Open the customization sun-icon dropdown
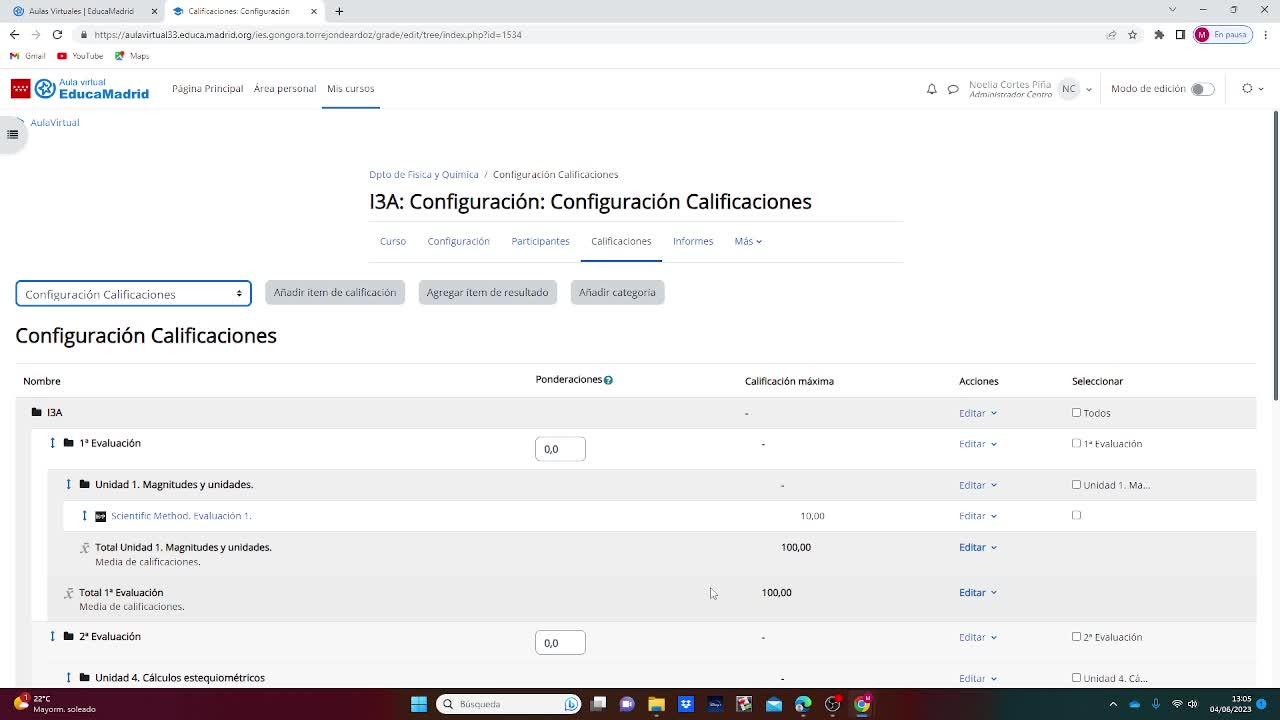The width and height of the screenshot is (1280, 720). [1252, 89]
